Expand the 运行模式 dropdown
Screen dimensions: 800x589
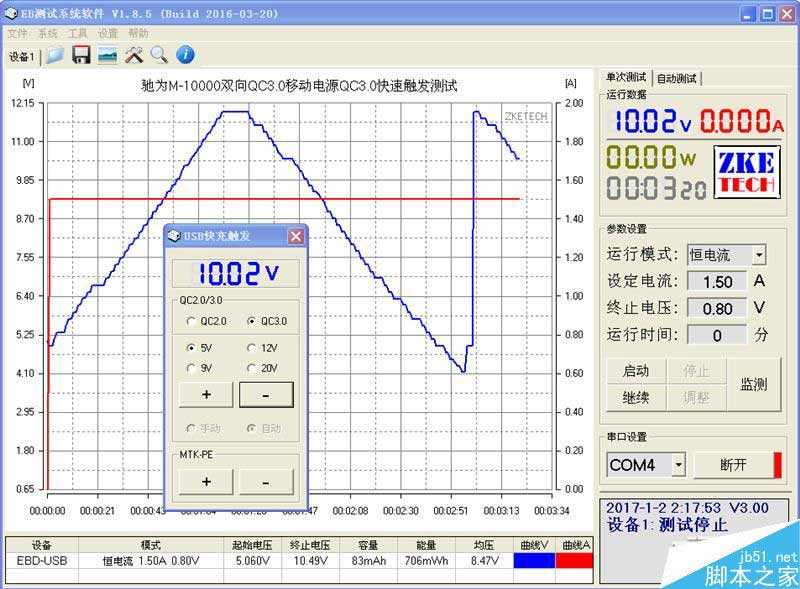[759, 255]
